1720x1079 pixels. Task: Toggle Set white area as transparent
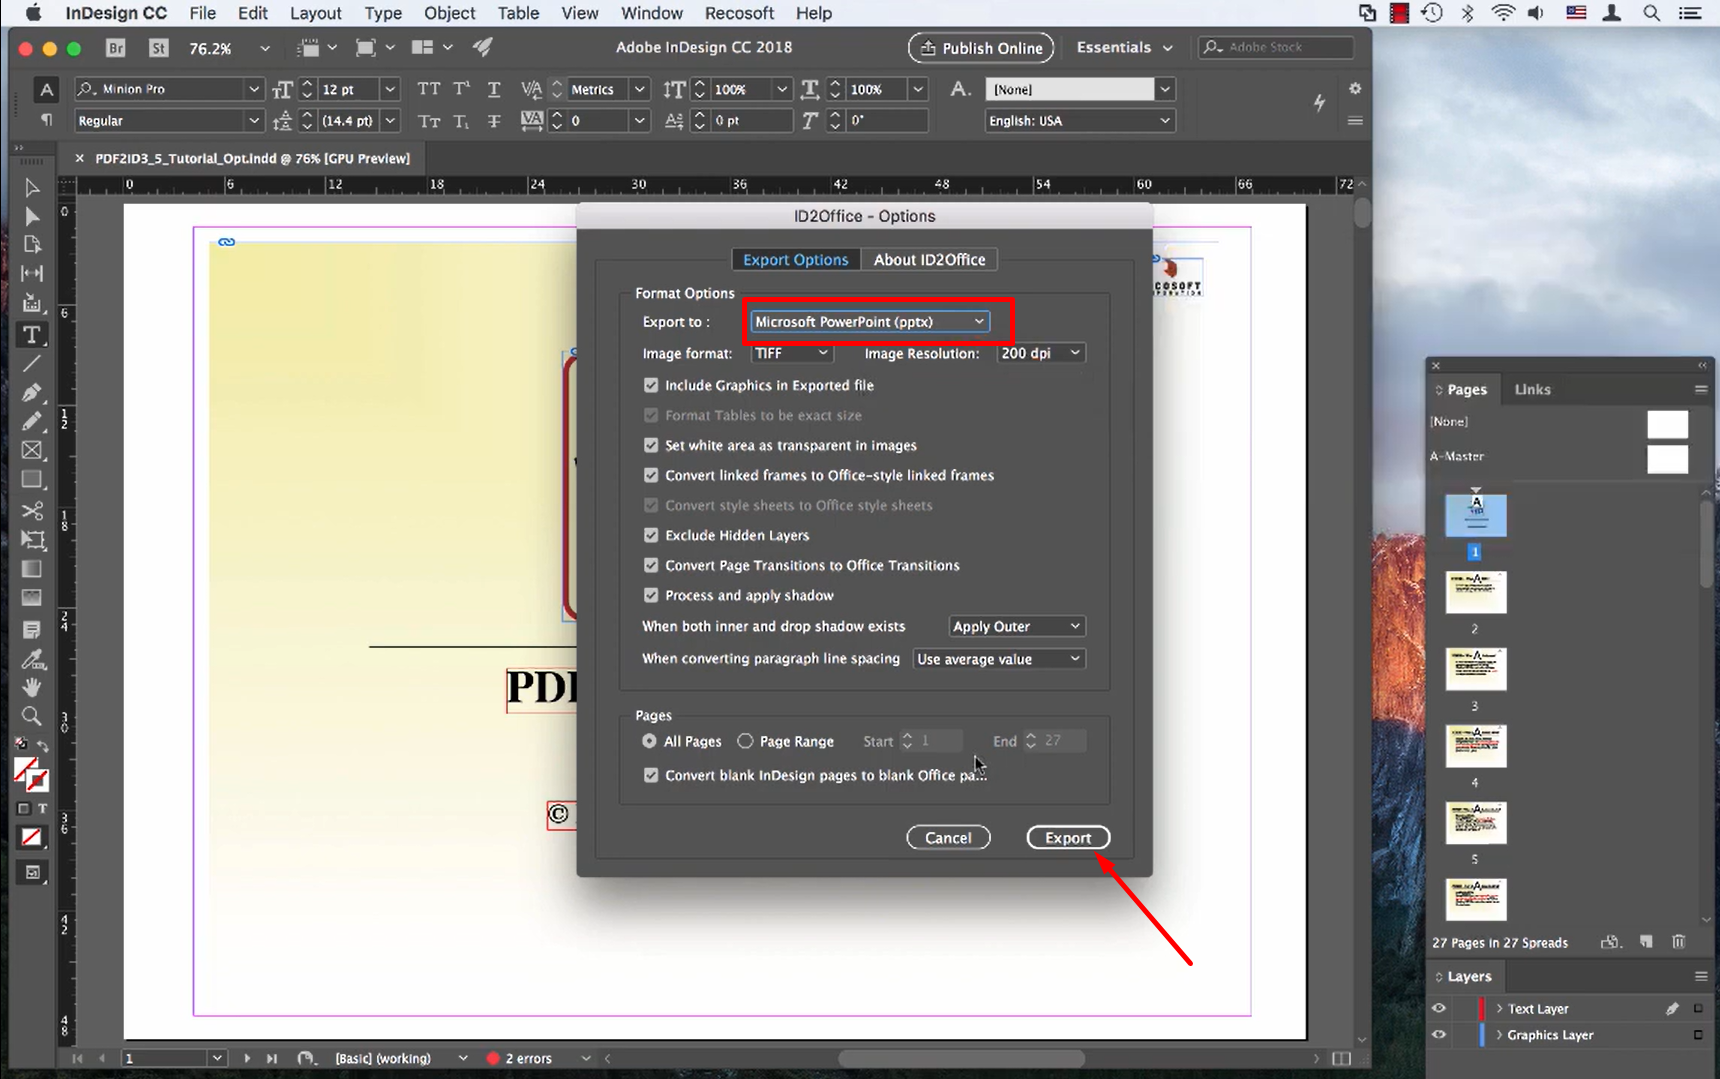pyautogui.click(x=651, y=445)
